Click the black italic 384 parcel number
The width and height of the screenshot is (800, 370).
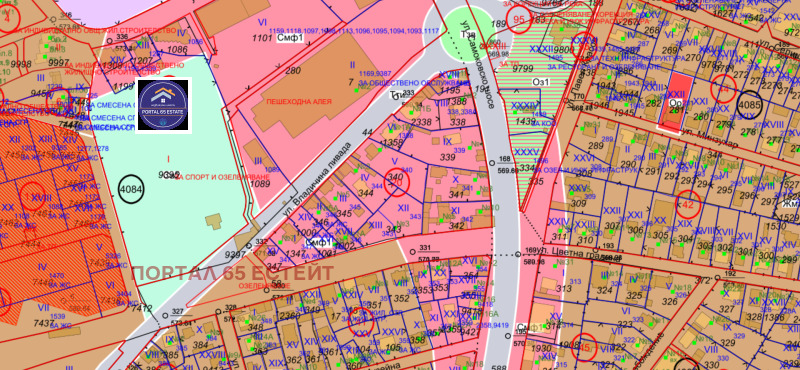pos(200,344)
